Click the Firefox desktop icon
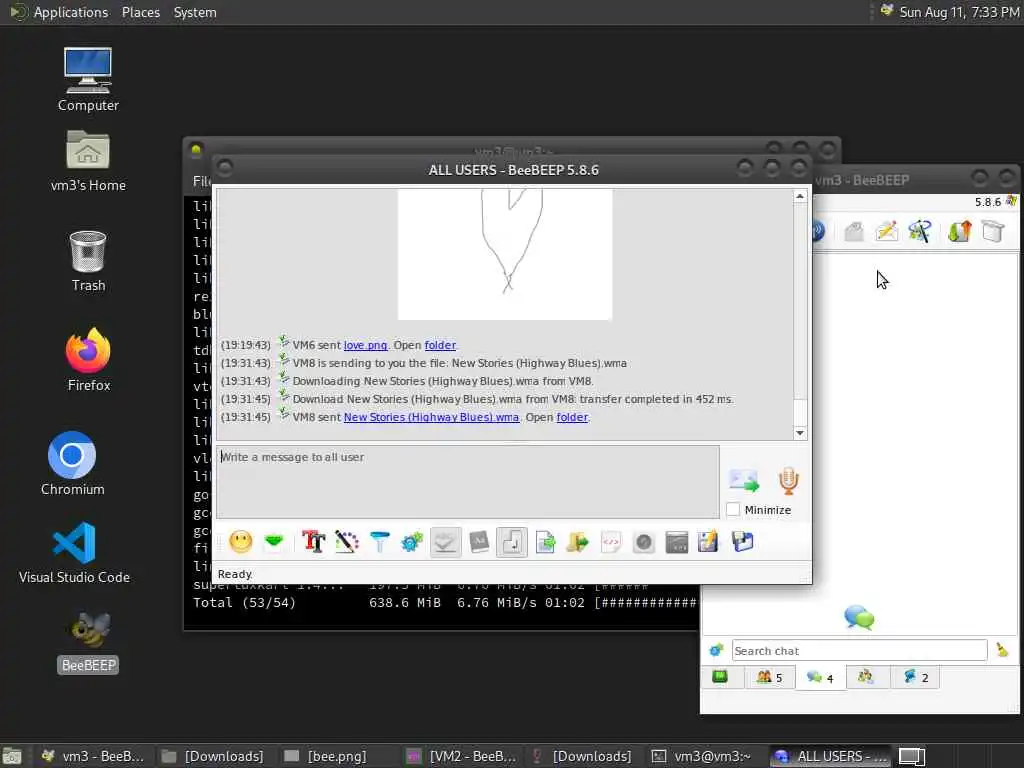 [88, 359]
